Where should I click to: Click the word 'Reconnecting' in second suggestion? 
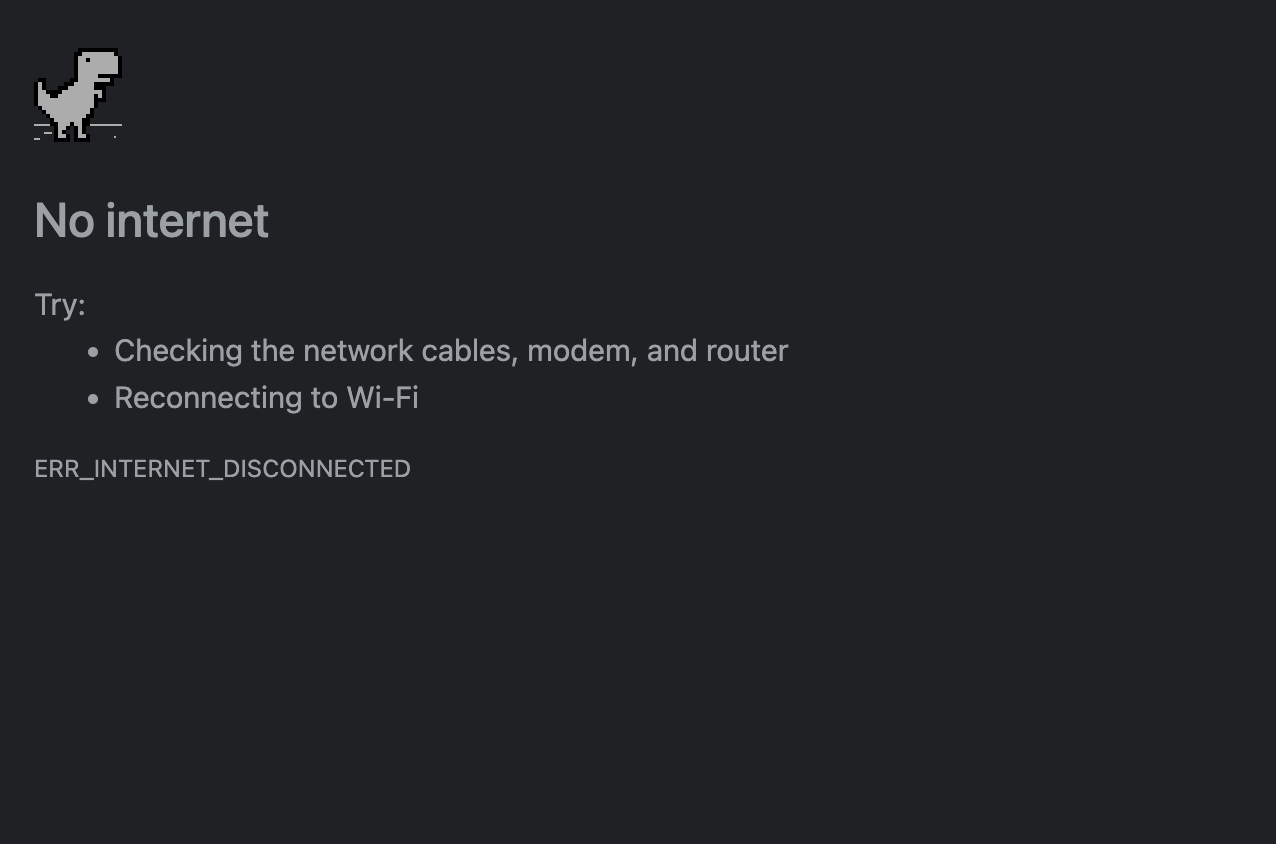coord(208,398)
